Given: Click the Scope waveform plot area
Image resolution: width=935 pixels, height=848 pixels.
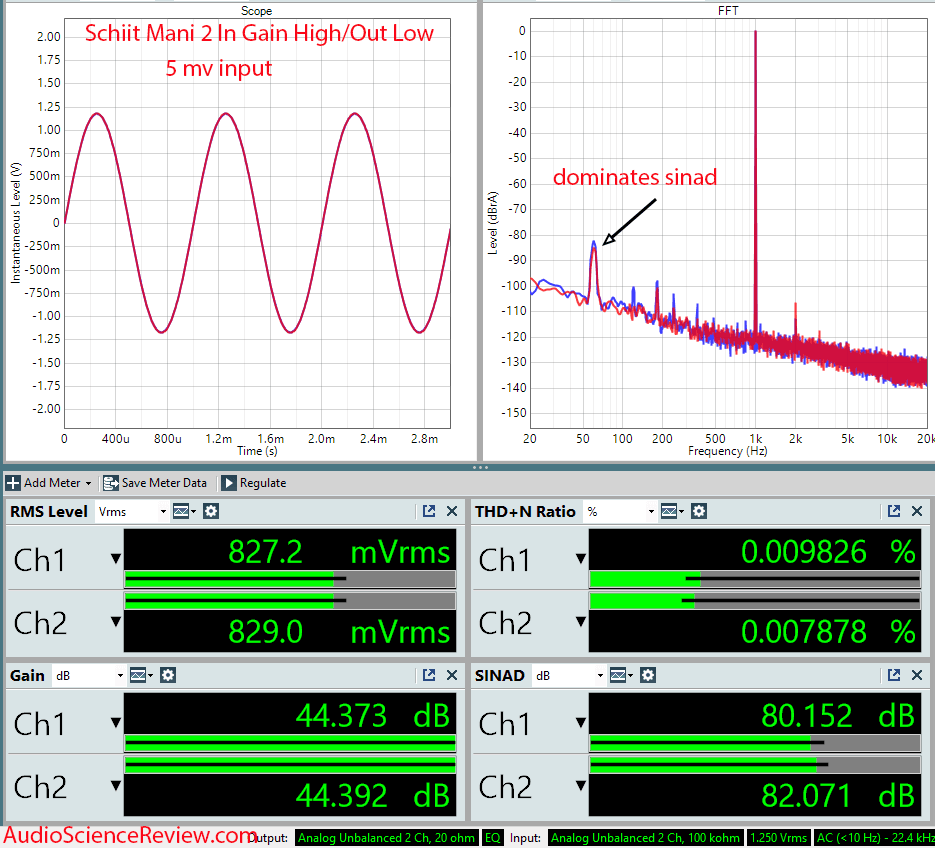Looking at the screenshot, I should tap(257, 223).
